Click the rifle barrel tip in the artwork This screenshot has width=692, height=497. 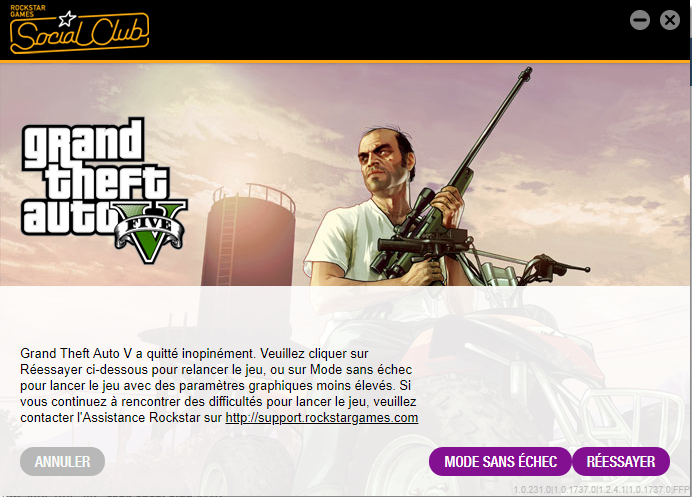tap(526, 73)
